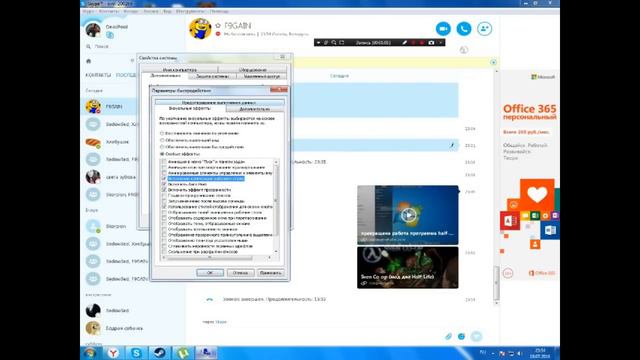This screenshot has width=640, height=360.
Task: Open 'Предотвращение выполнения данных' tab
Action: pyautogui.click(x=219, y=102)
